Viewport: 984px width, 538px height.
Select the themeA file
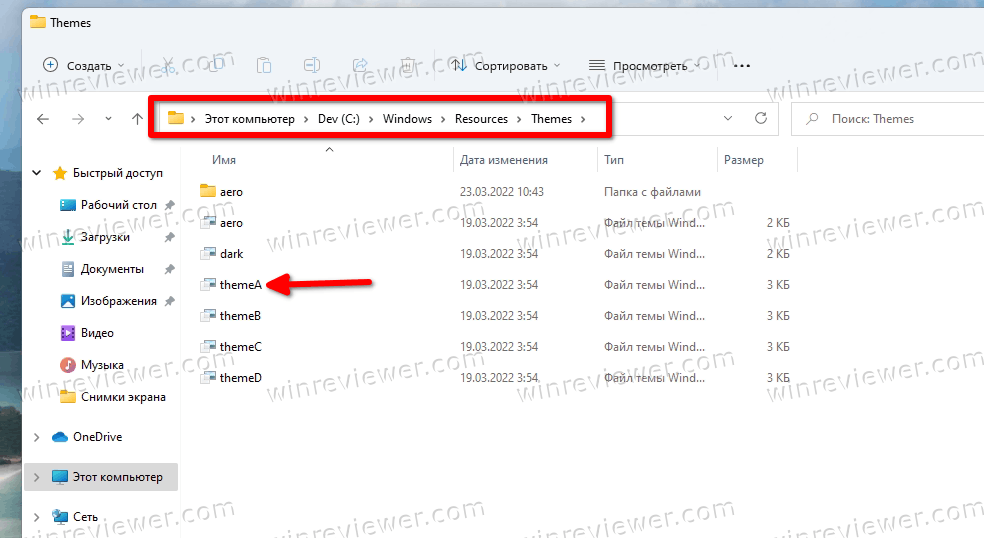tap(231, 284)
